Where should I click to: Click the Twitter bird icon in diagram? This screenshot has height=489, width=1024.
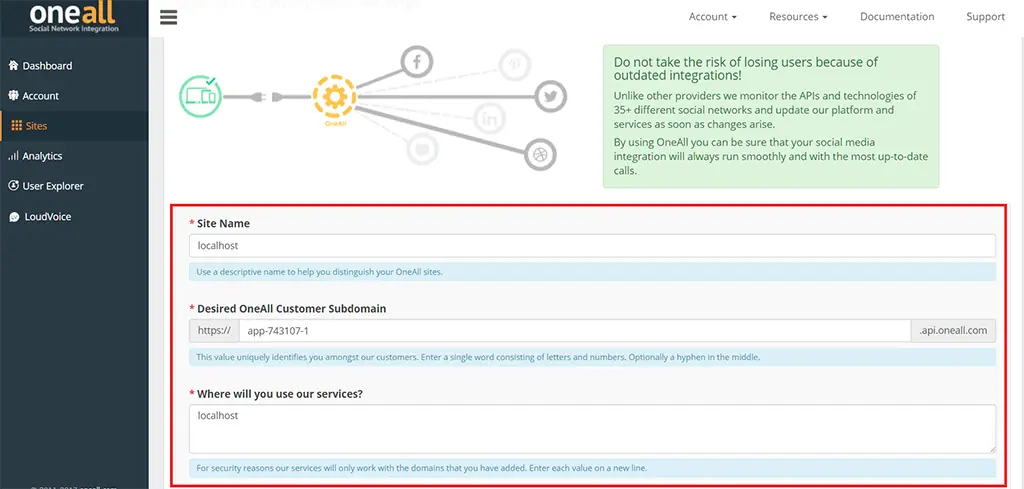tap(551, 97)
